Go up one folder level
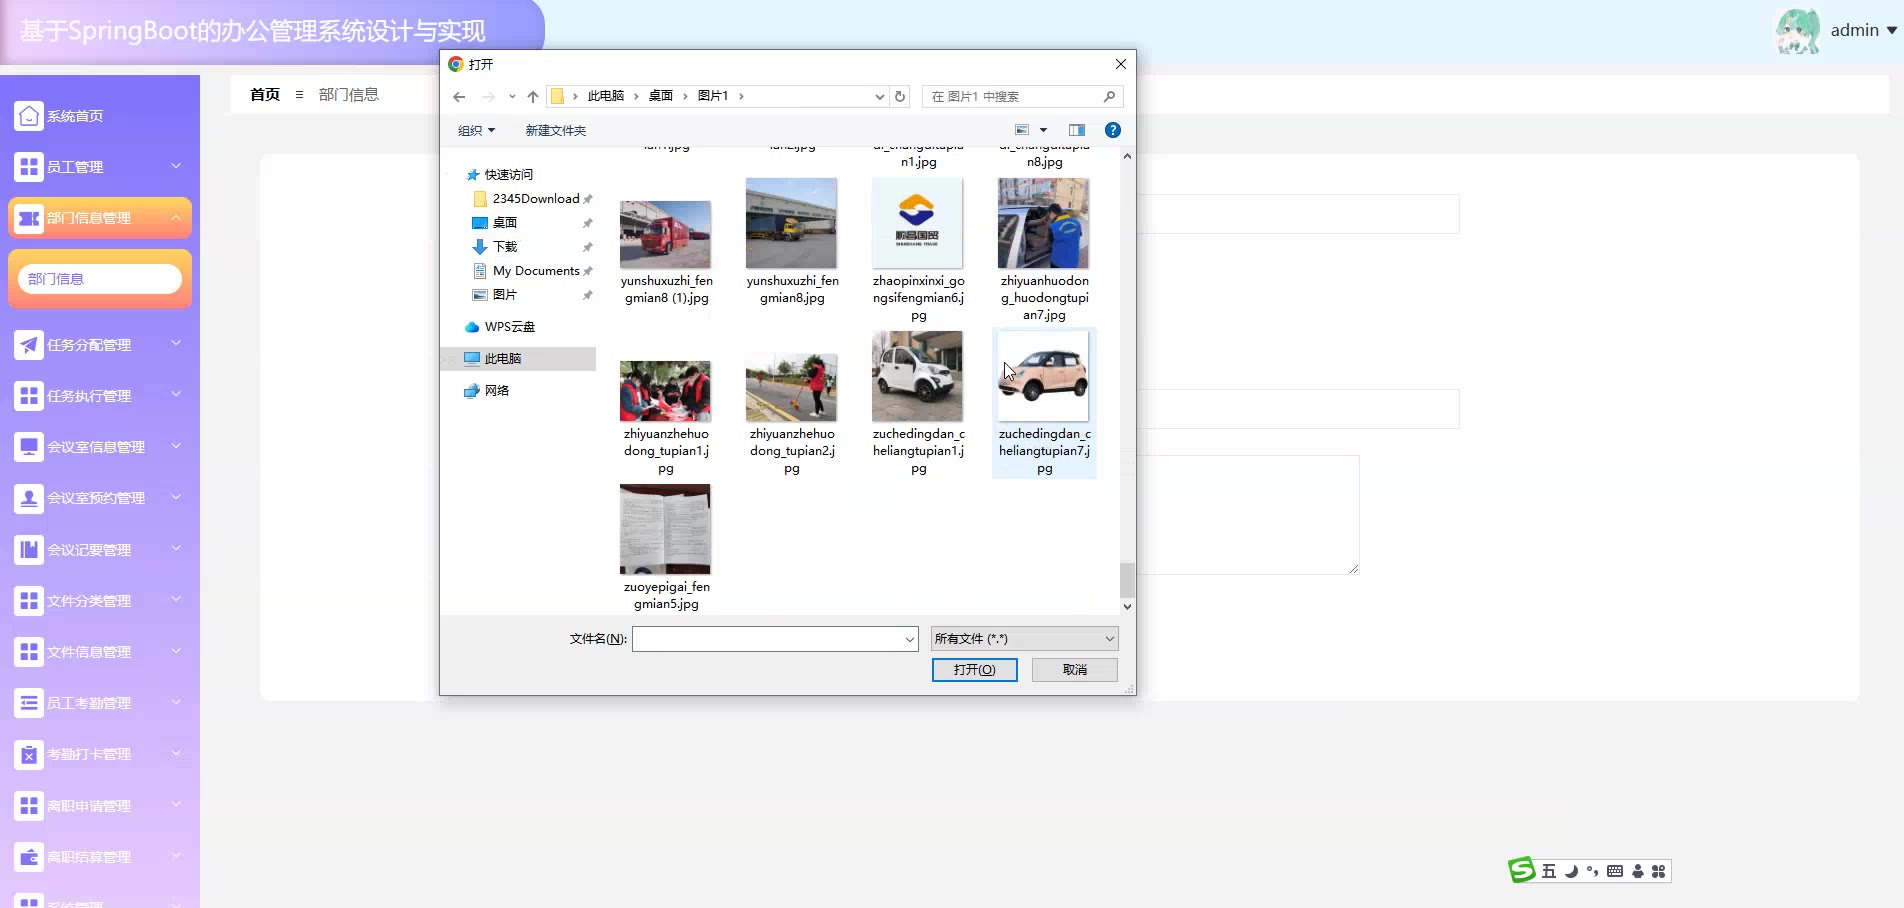The height and width of the screenshot is (908, 1904). [x=533, y=97]
